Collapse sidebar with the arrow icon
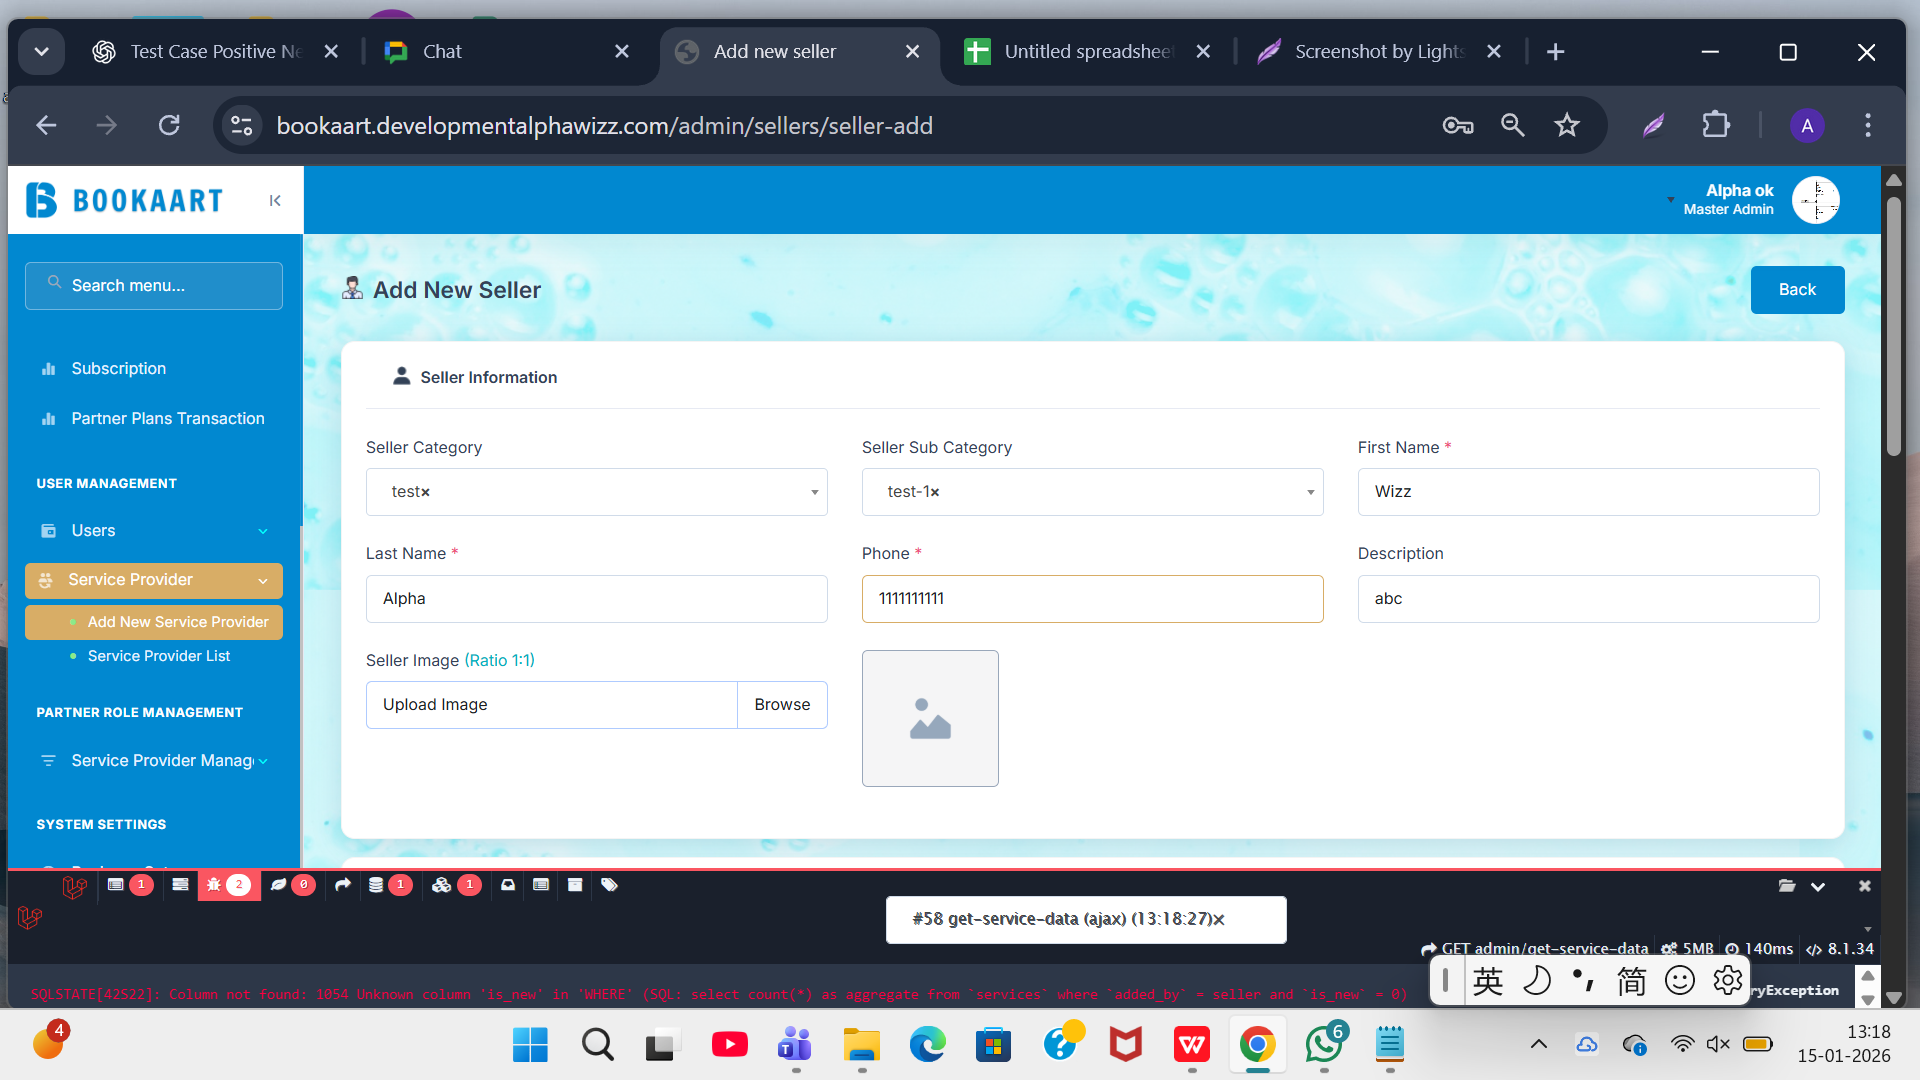 (275, 201)
